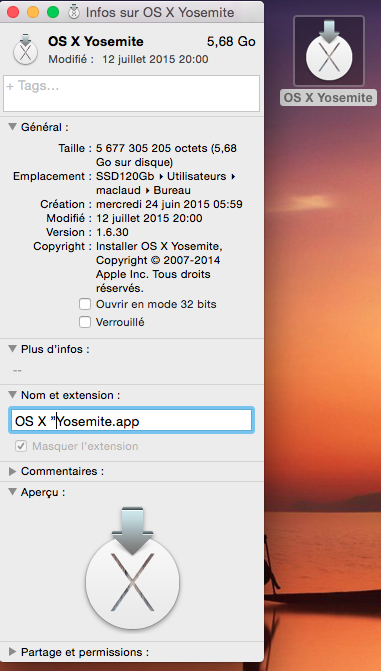This screenshot has width=381, height=671.
Task: Click the 5,68 Go size in header
Action: click(231, 42)
